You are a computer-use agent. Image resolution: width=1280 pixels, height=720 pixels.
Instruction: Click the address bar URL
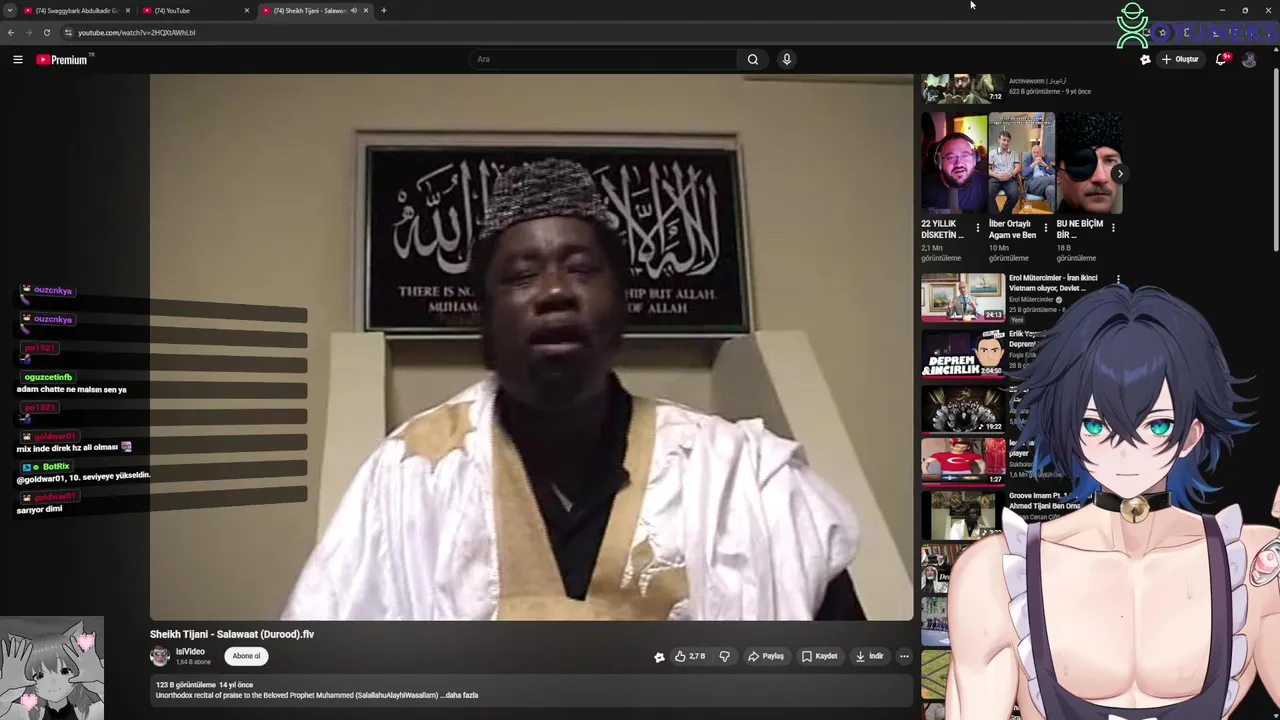[x=136, y=32]
